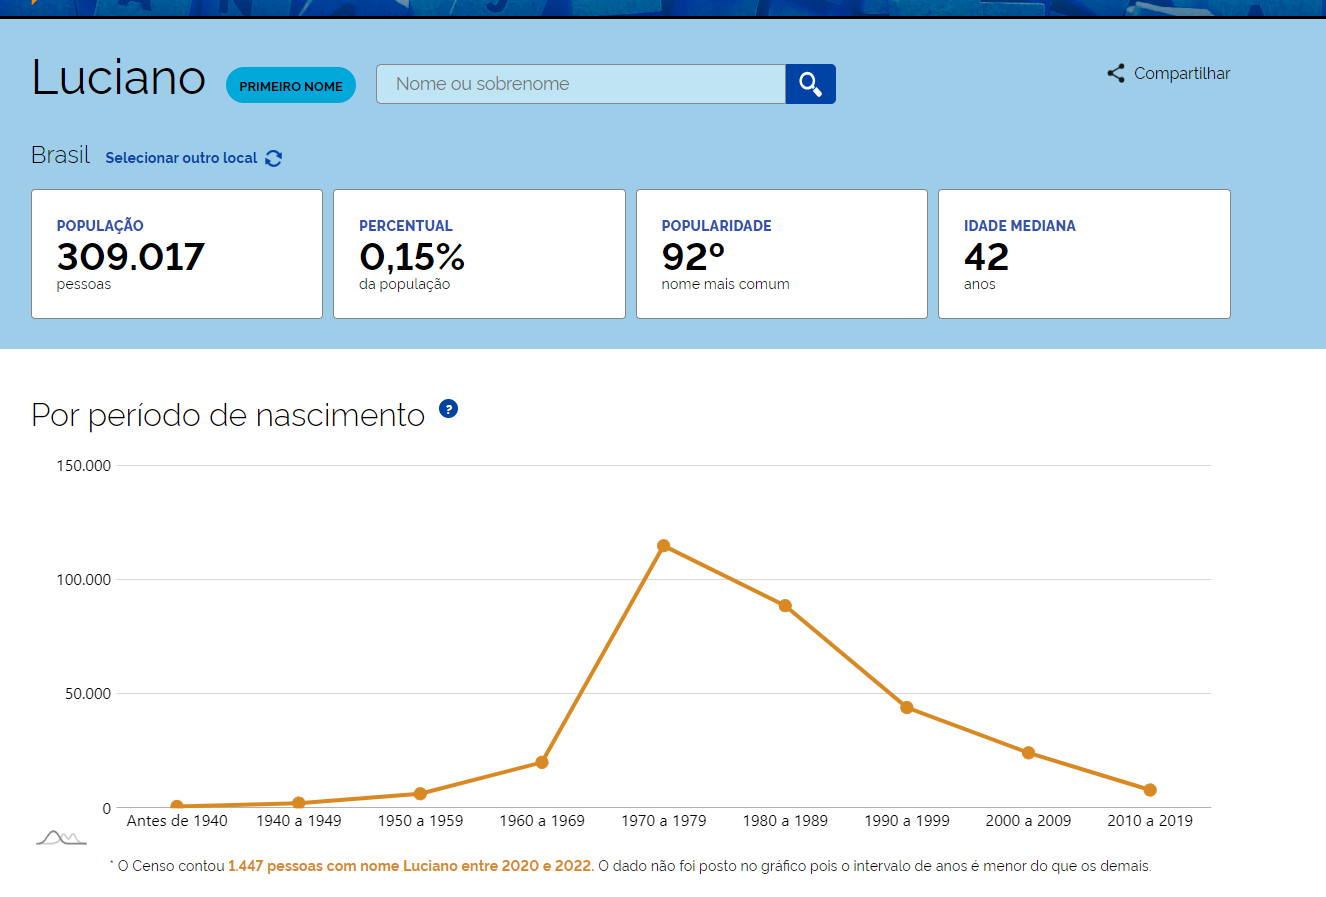Click the '1980 a 1989' axis label
This screenshot has width=1326, height=897.
(785, 821)
